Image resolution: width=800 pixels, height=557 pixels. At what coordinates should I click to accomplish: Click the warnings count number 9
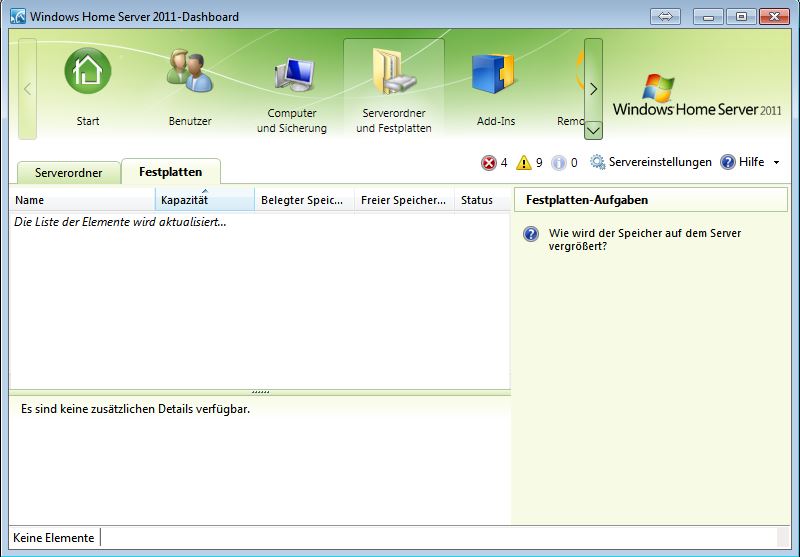[x=539, y=163]
